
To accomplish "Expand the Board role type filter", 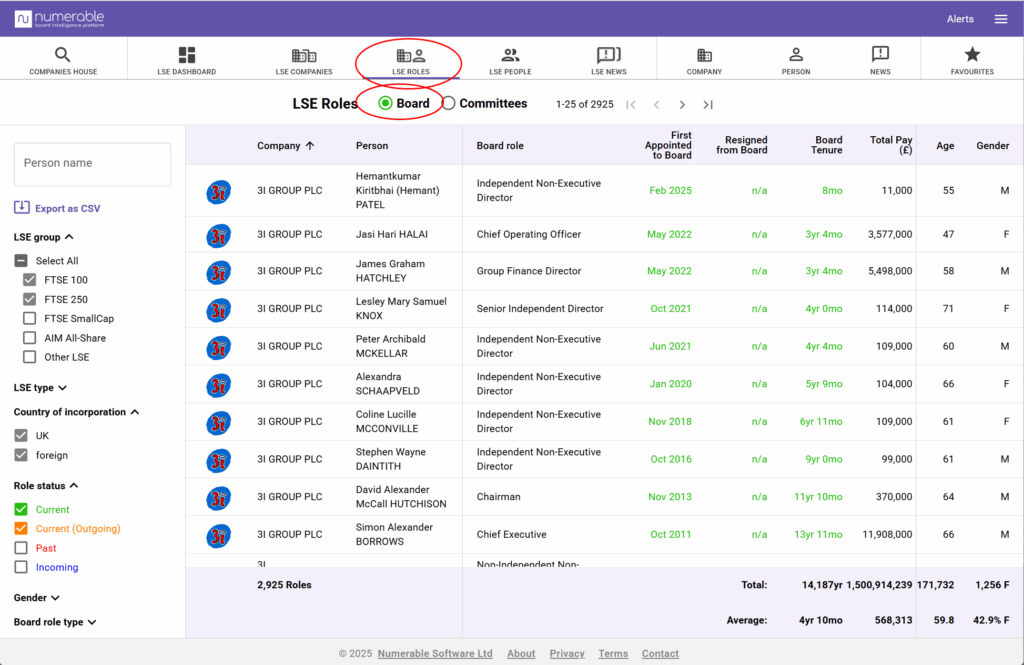I will pyautogui.click(x=55, y=622).
